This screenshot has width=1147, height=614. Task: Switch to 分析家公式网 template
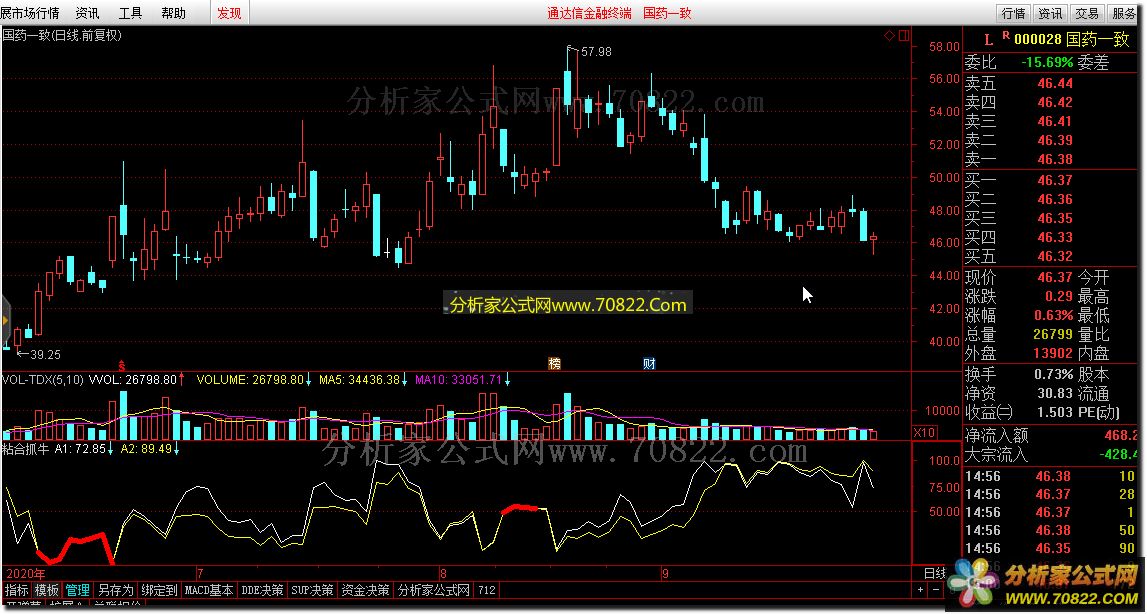[x=433, y=590]
